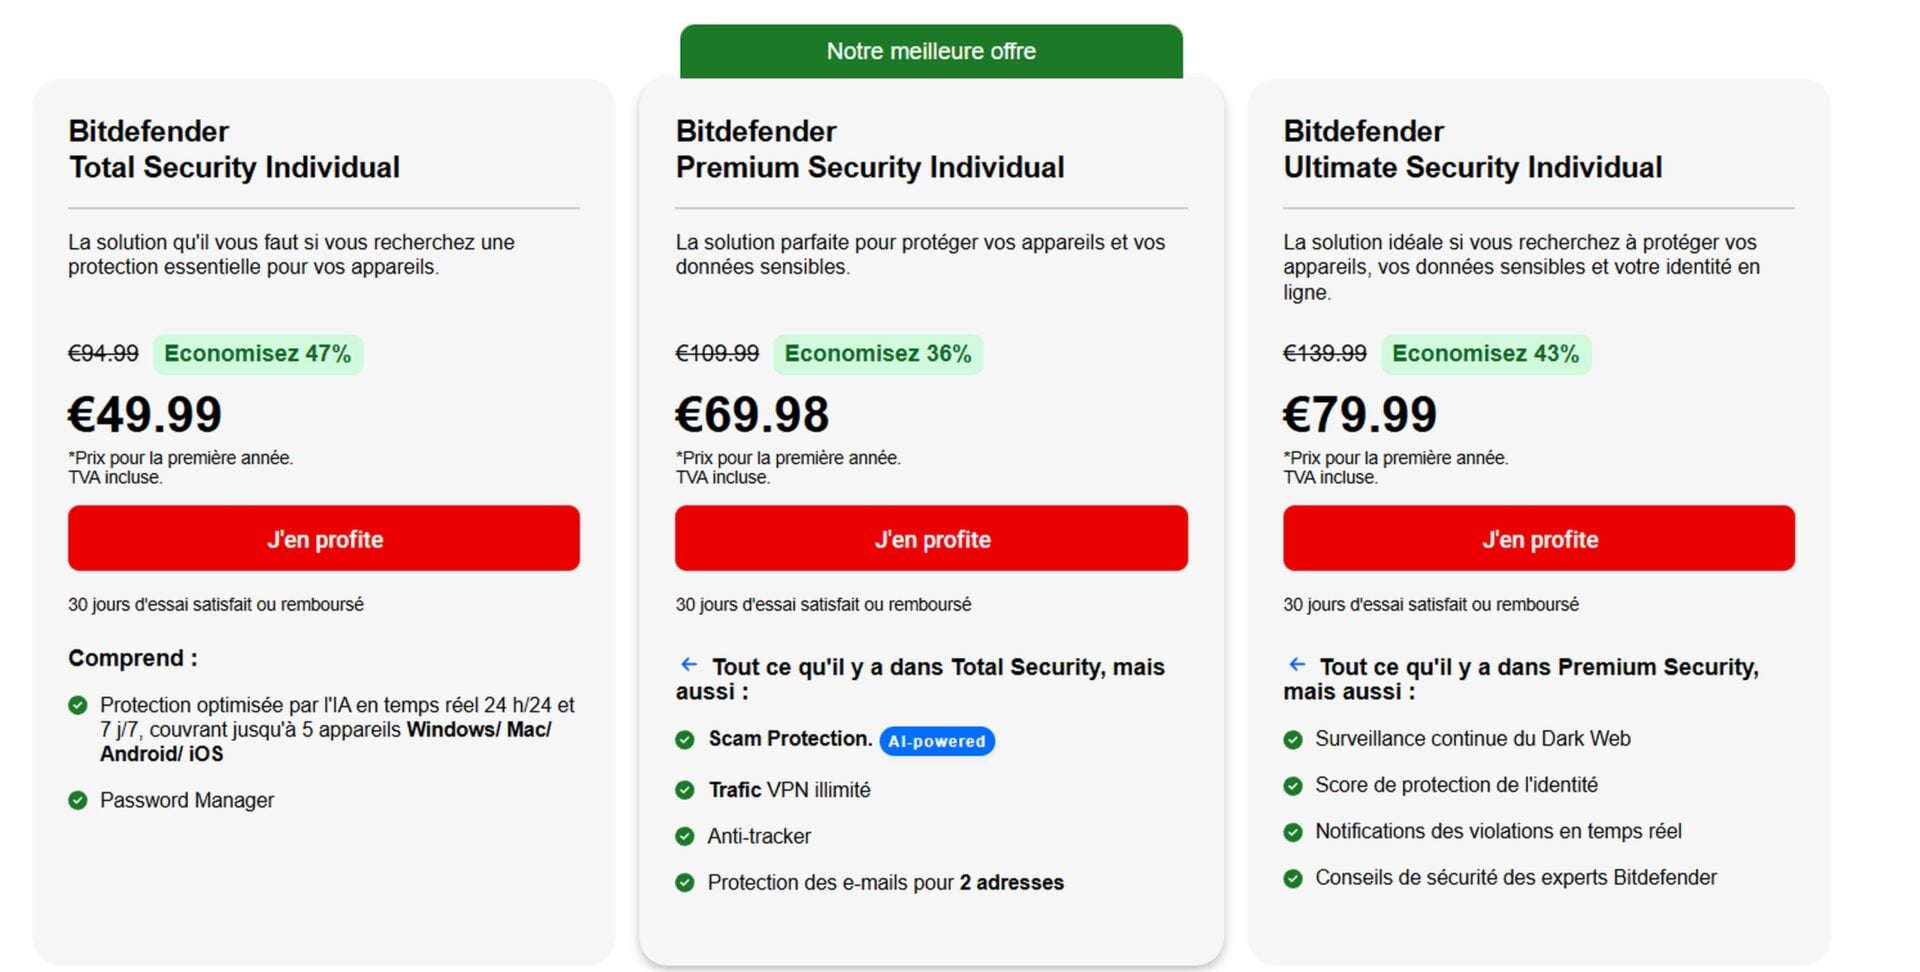The width and height of the screenshot is (1920, 972).
Task: Click the left arrow in Premium Security card
Action: tap(689, 663)
